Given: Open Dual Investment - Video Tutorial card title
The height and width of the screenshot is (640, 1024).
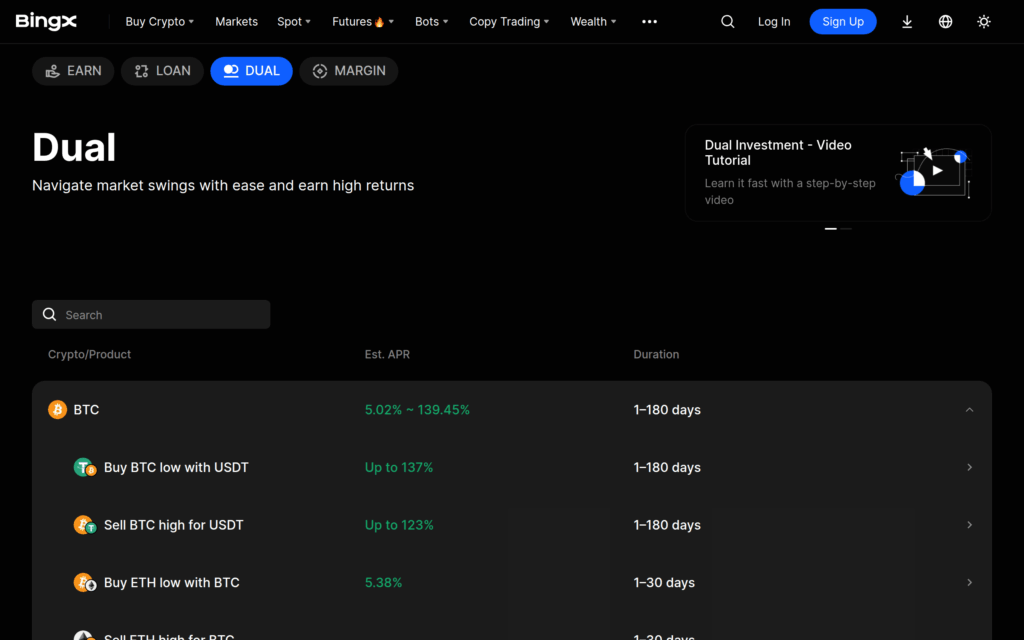Looking at the screenshot, I should (x=778, y=153).
